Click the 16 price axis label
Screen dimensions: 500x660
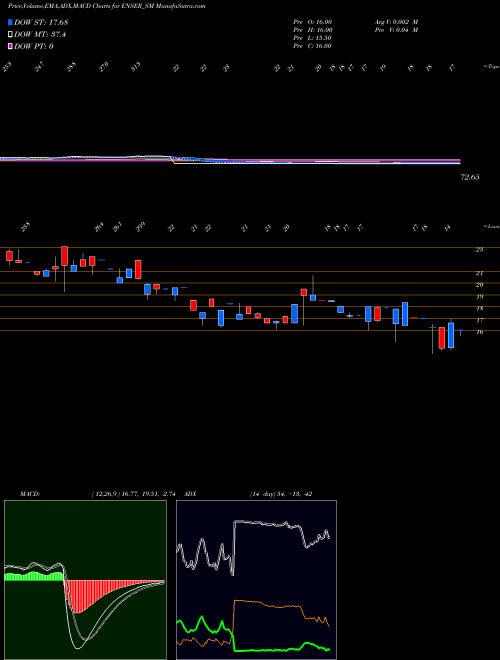click(x=479, y=332)
